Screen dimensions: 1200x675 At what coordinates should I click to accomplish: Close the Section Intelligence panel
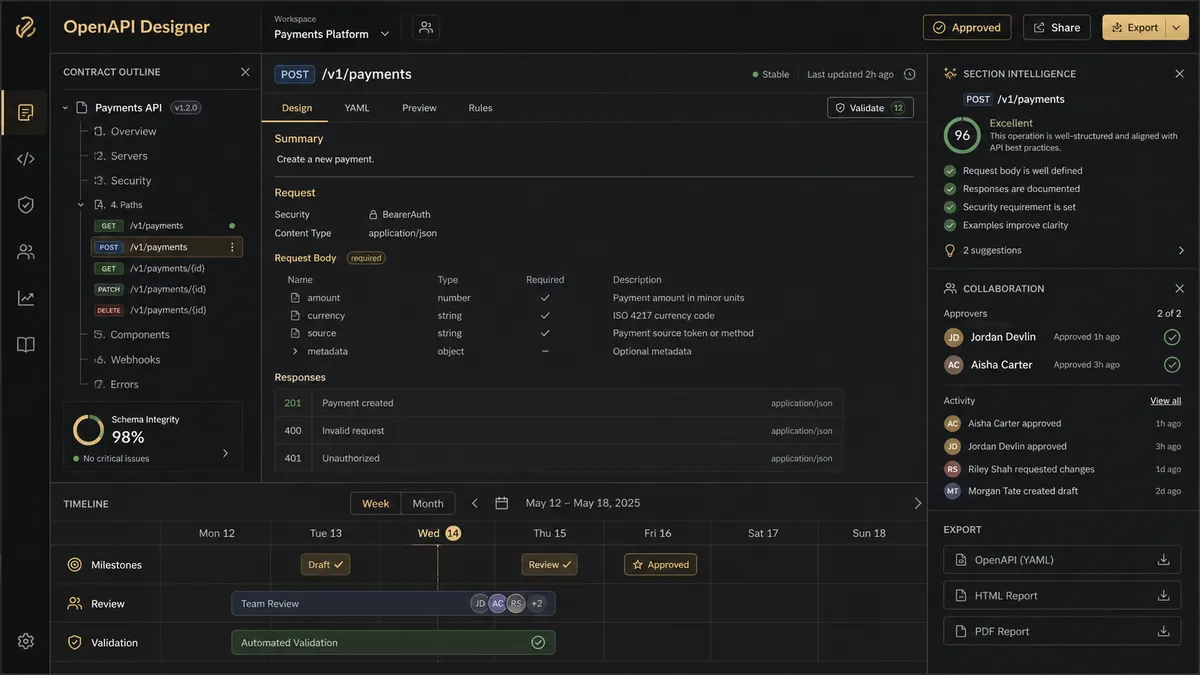(x=1179, y=74)
